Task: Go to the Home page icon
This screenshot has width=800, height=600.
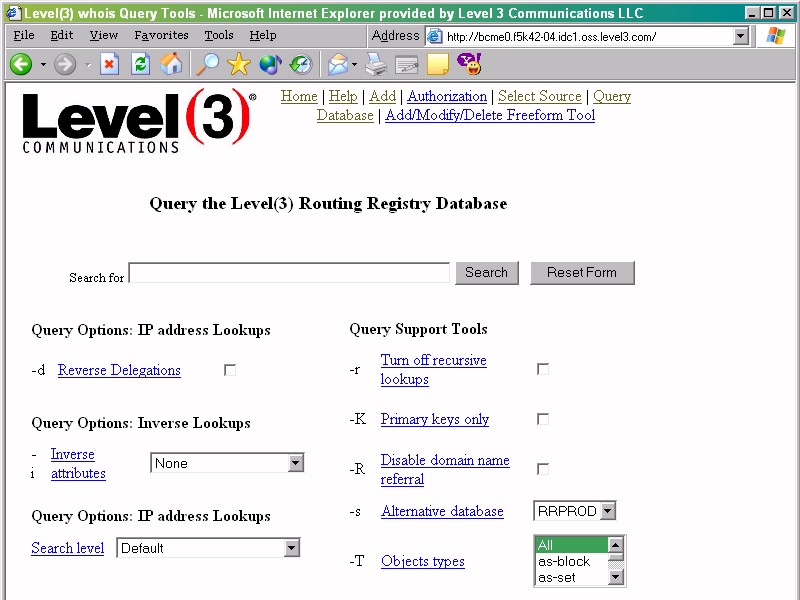Action: (x=172, y=65)
